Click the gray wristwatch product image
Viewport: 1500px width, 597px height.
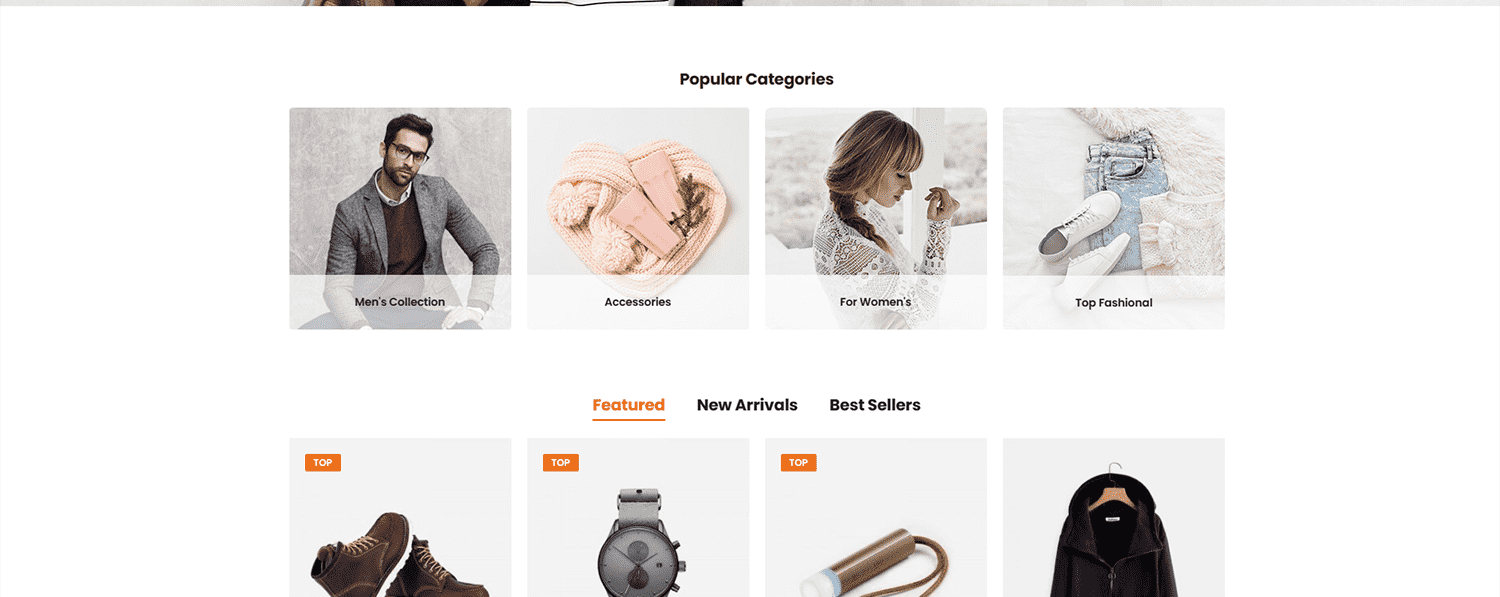tap(638, 545)
